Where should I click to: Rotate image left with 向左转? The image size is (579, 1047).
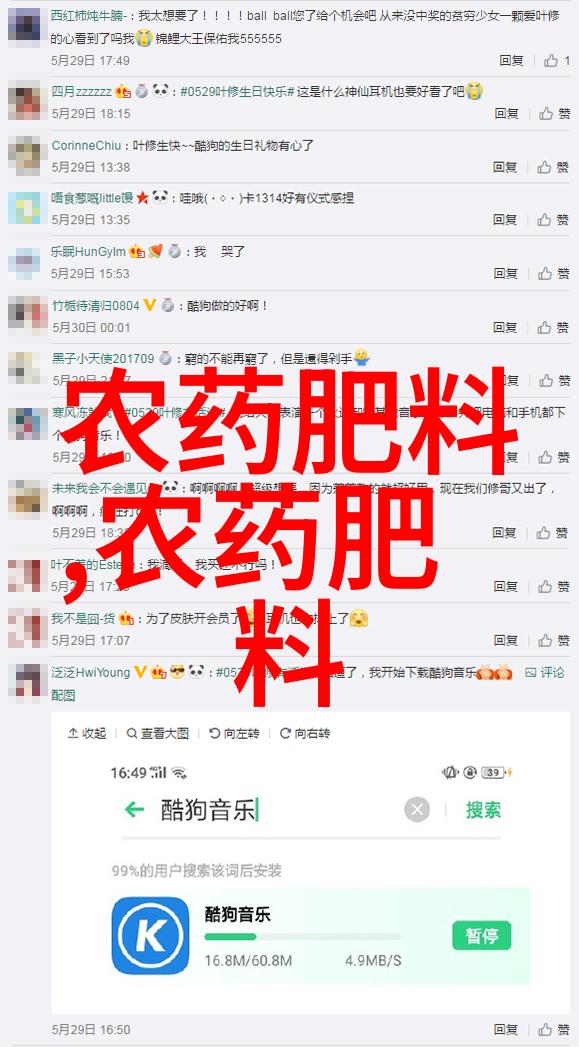pyautogui.click(x=234, y=733)
